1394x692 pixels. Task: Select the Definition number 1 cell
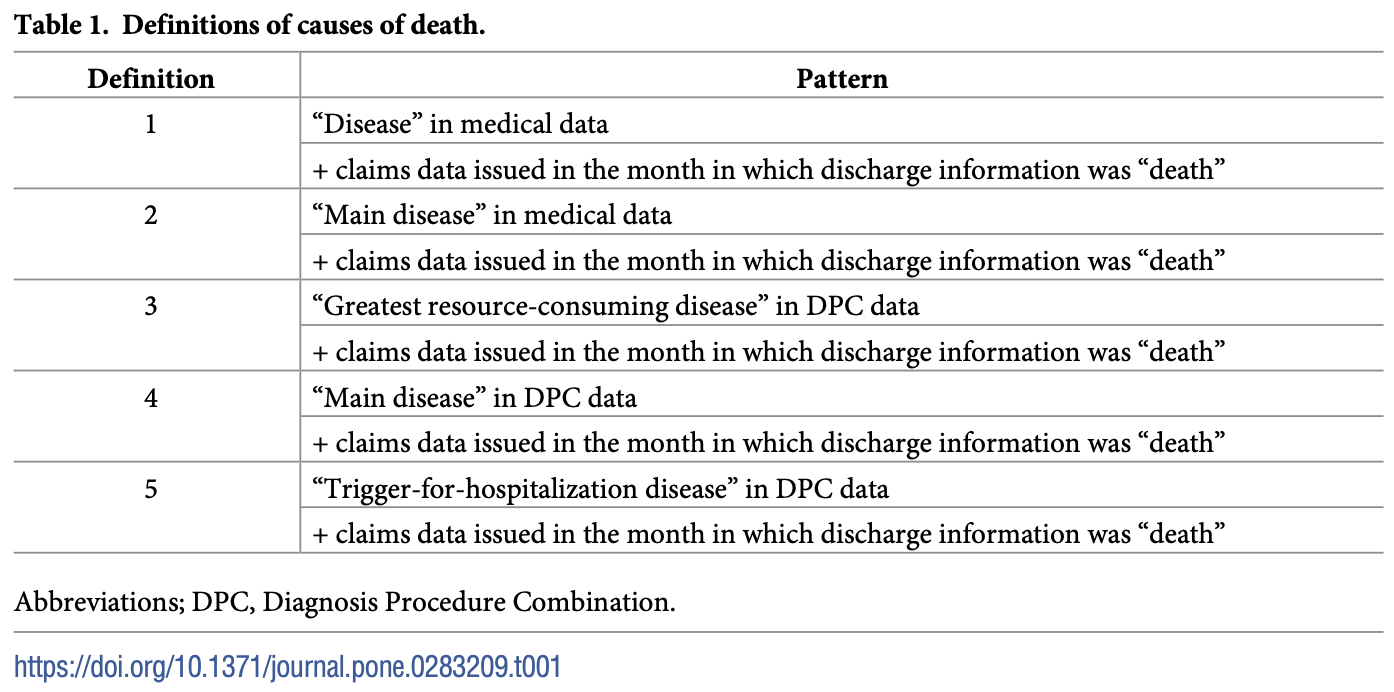tap(151, 125)
